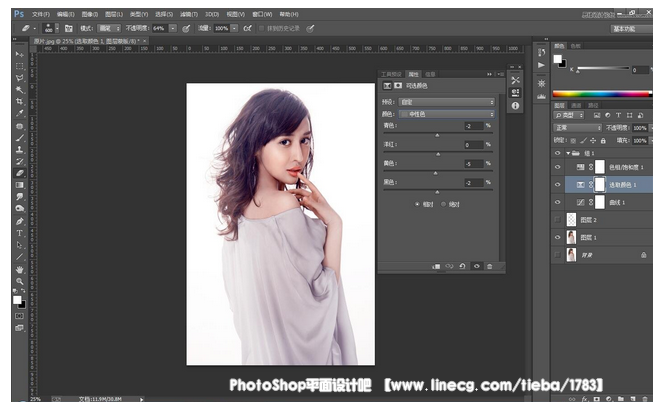Select the Pen tool
Viewport: 653px width, 402px height.
point(20,221)
